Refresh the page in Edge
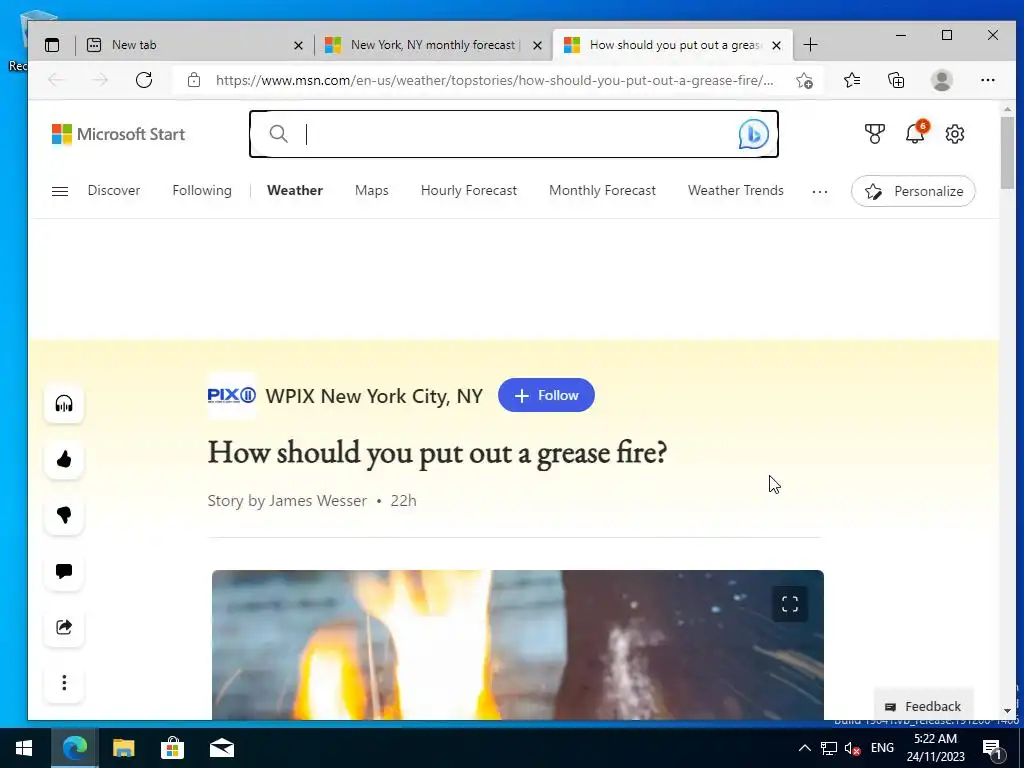 click(144, 80)
